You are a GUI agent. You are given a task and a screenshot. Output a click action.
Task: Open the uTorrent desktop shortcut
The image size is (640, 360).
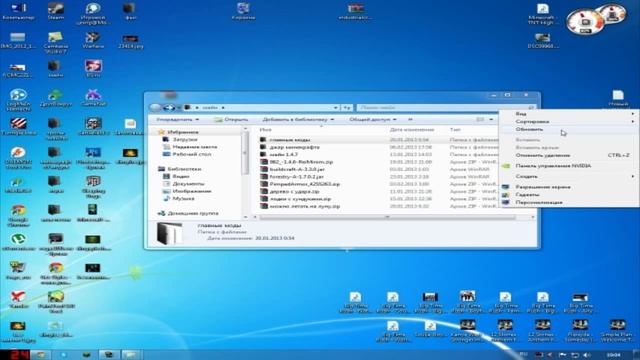pyautogui.click(x=18, y=242)
